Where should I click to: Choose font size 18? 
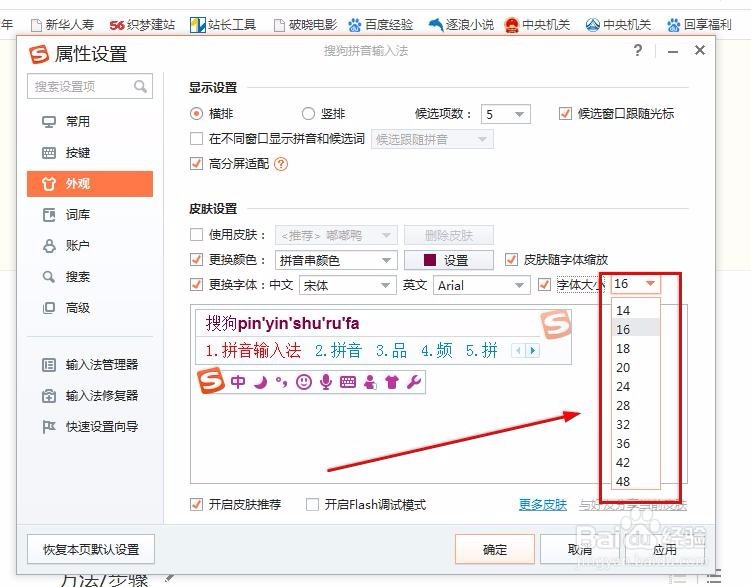coord(636,349)
